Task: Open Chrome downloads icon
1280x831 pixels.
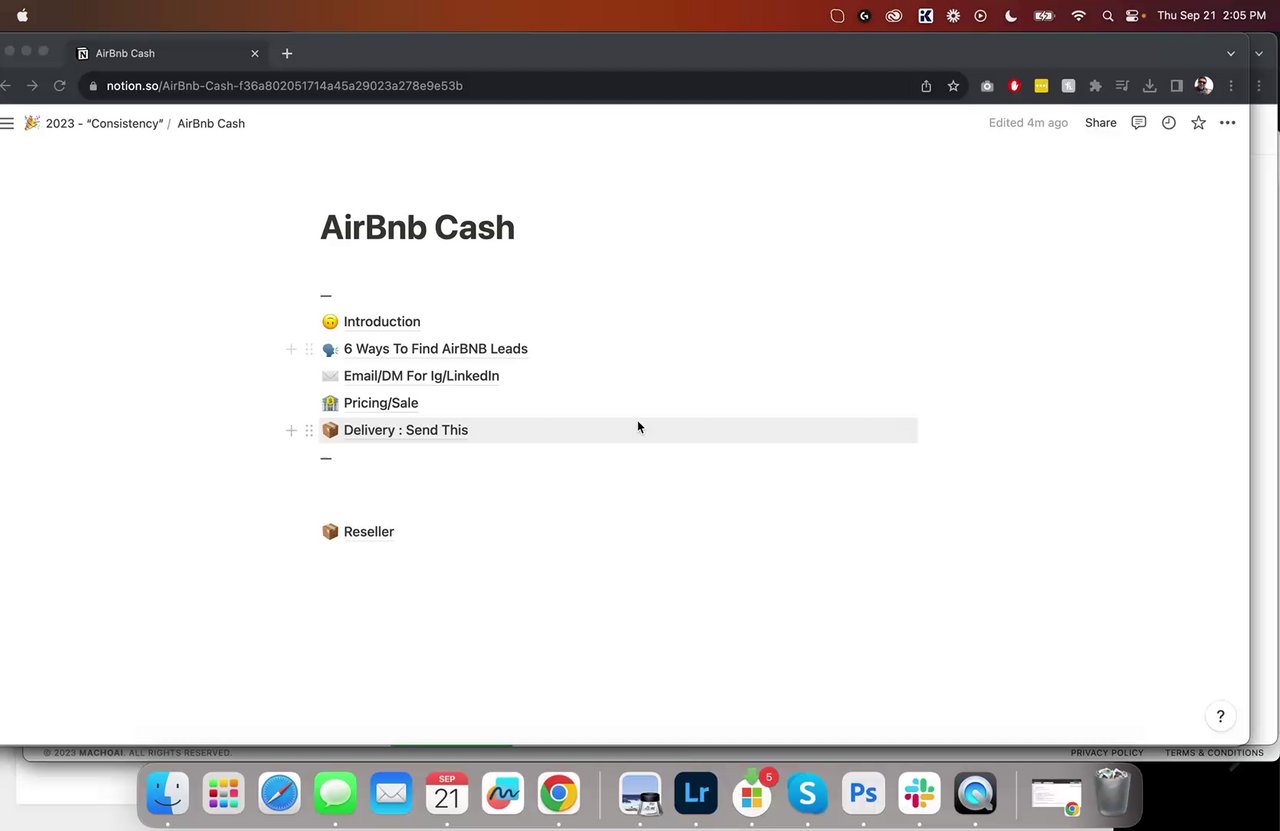Action: (x=1149, y=86)
